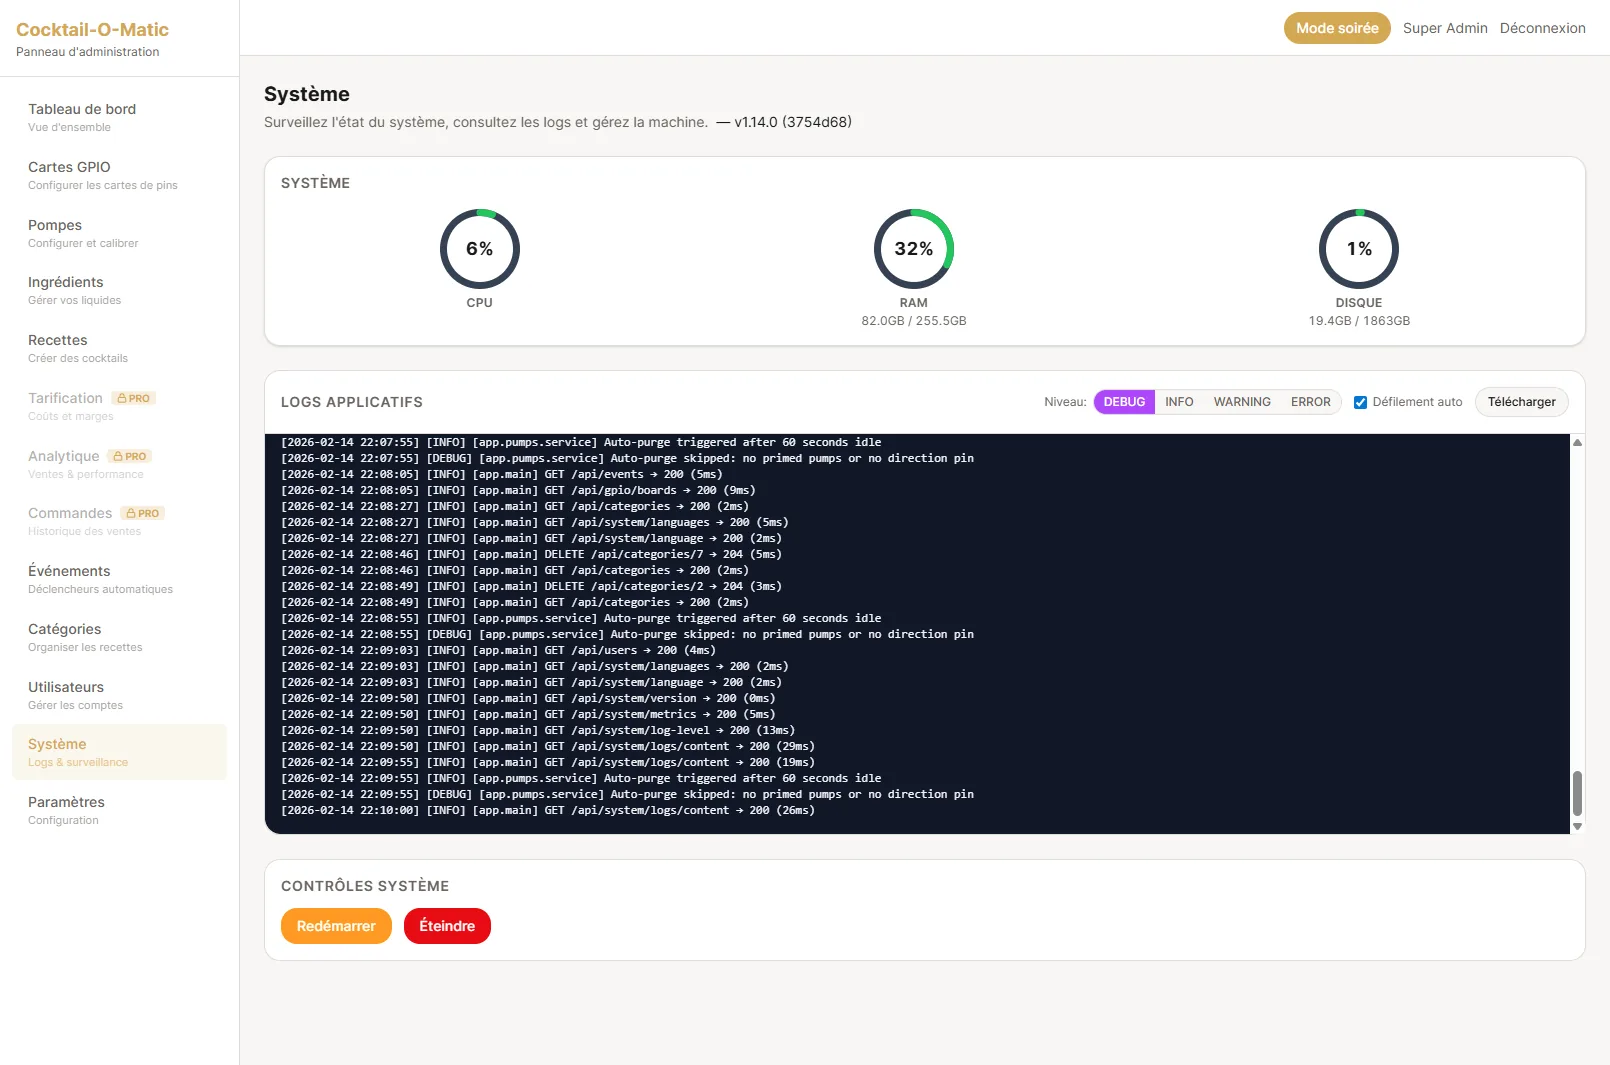This screenshot has height=1065, width=1610.
Task: Click the PRO lock badge next to Commandes
Action: (143, 513)
